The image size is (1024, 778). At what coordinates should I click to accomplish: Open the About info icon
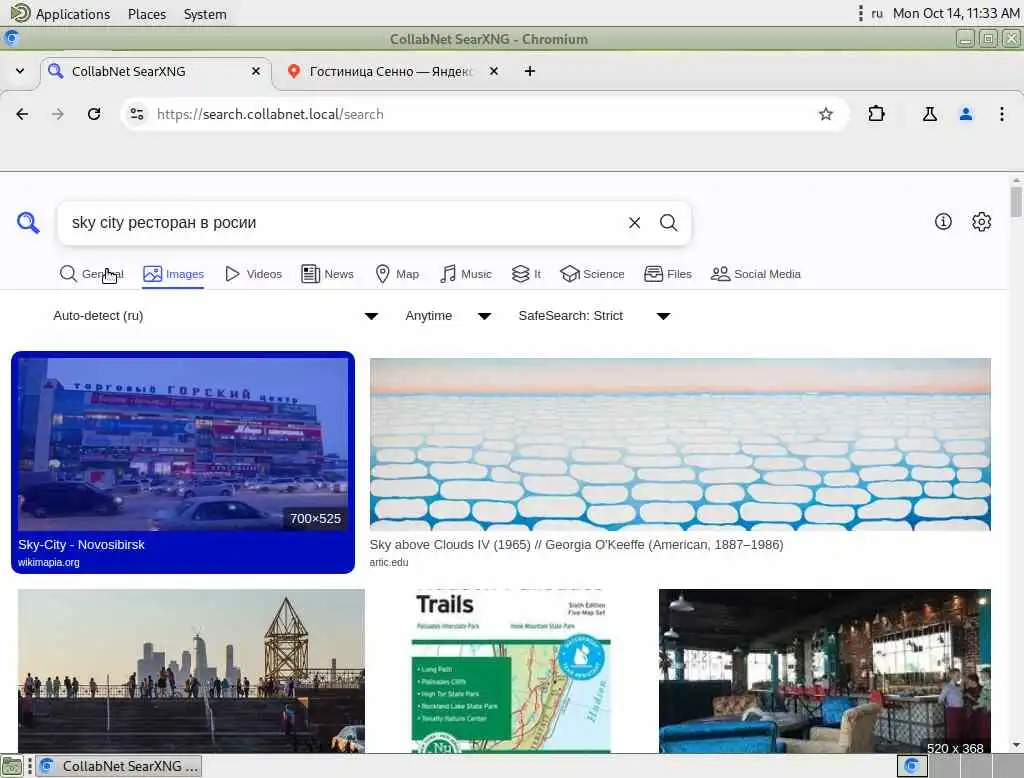click(x=943, y=221)
